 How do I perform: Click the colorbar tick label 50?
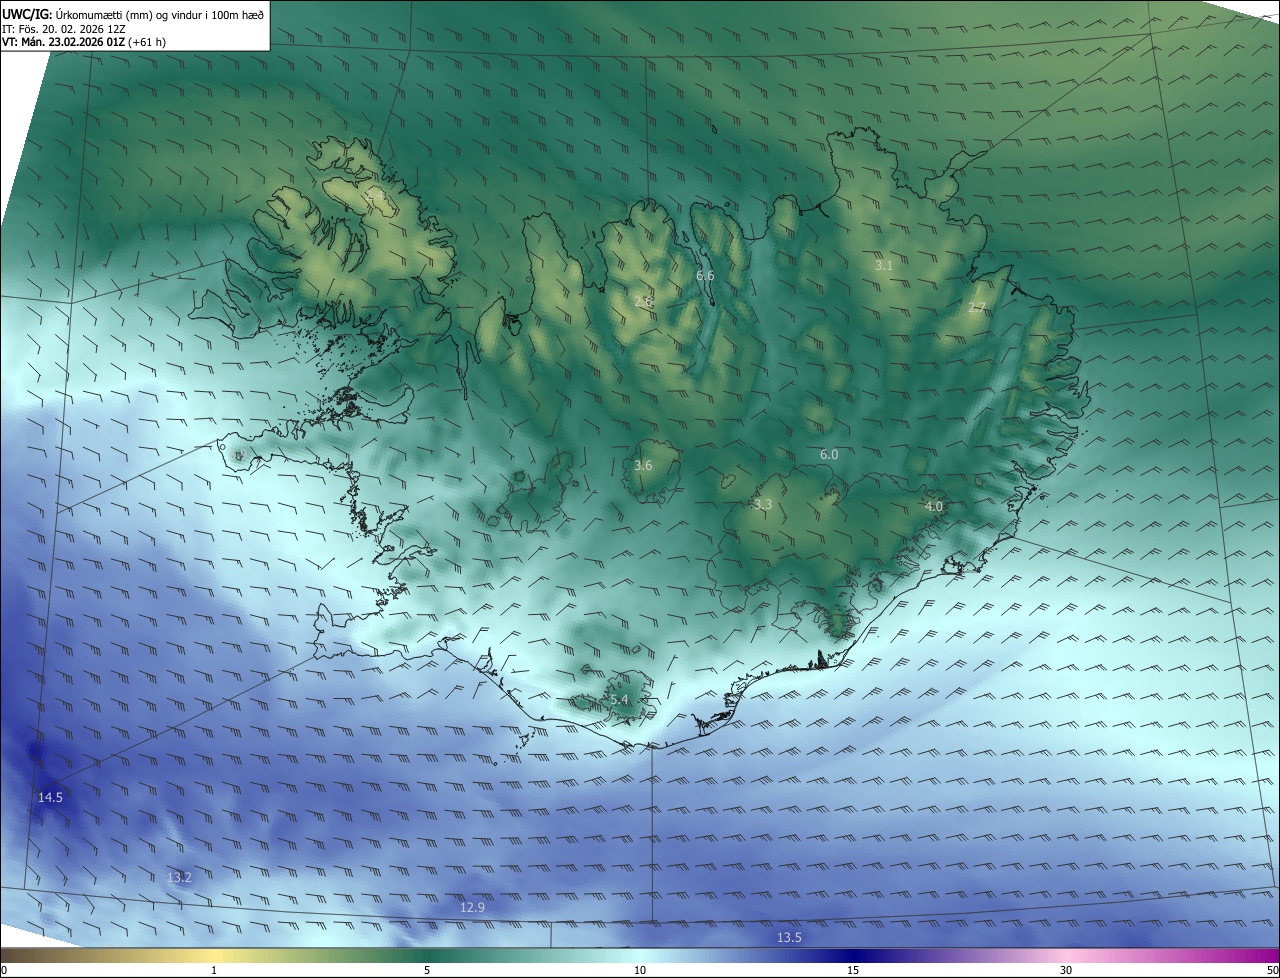coord(1272,970)
